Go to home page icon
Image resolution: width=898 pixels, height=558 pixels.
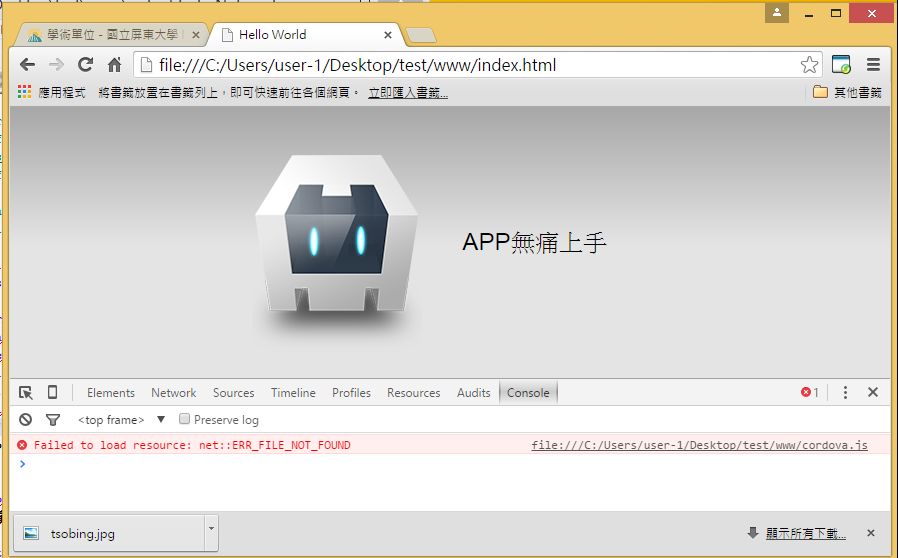pos(114,65)
